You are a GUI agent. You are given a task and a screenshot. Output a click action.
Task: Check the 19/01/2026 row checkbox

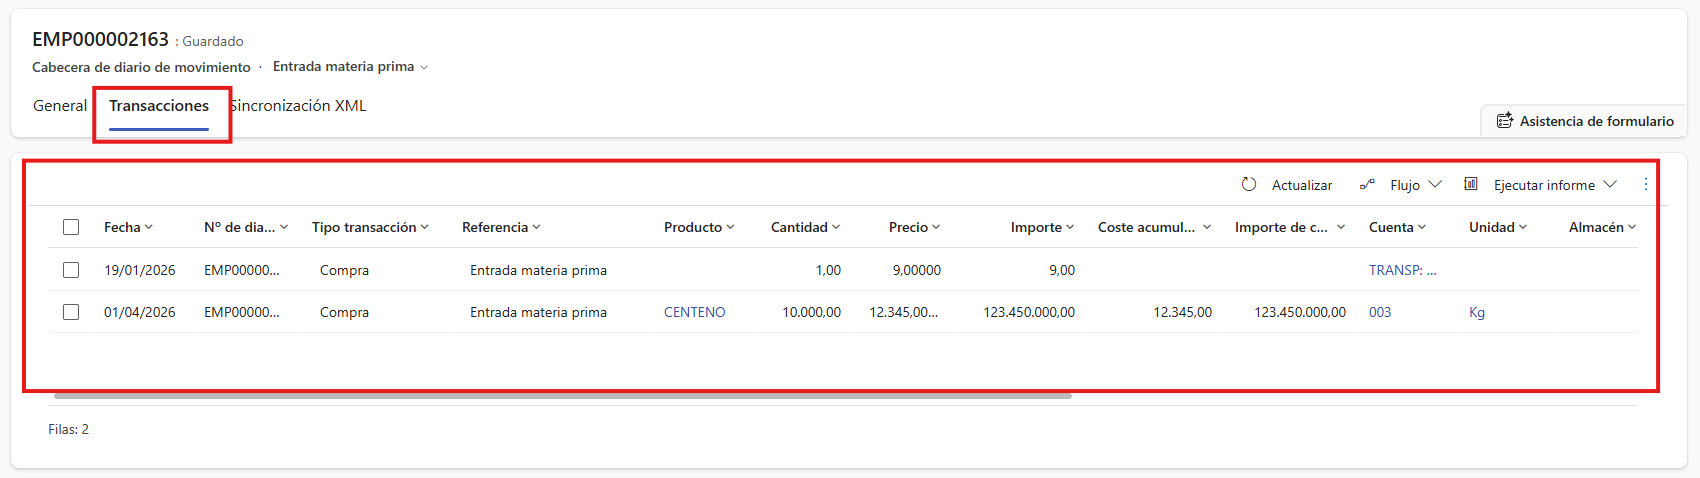coord(71,270)
